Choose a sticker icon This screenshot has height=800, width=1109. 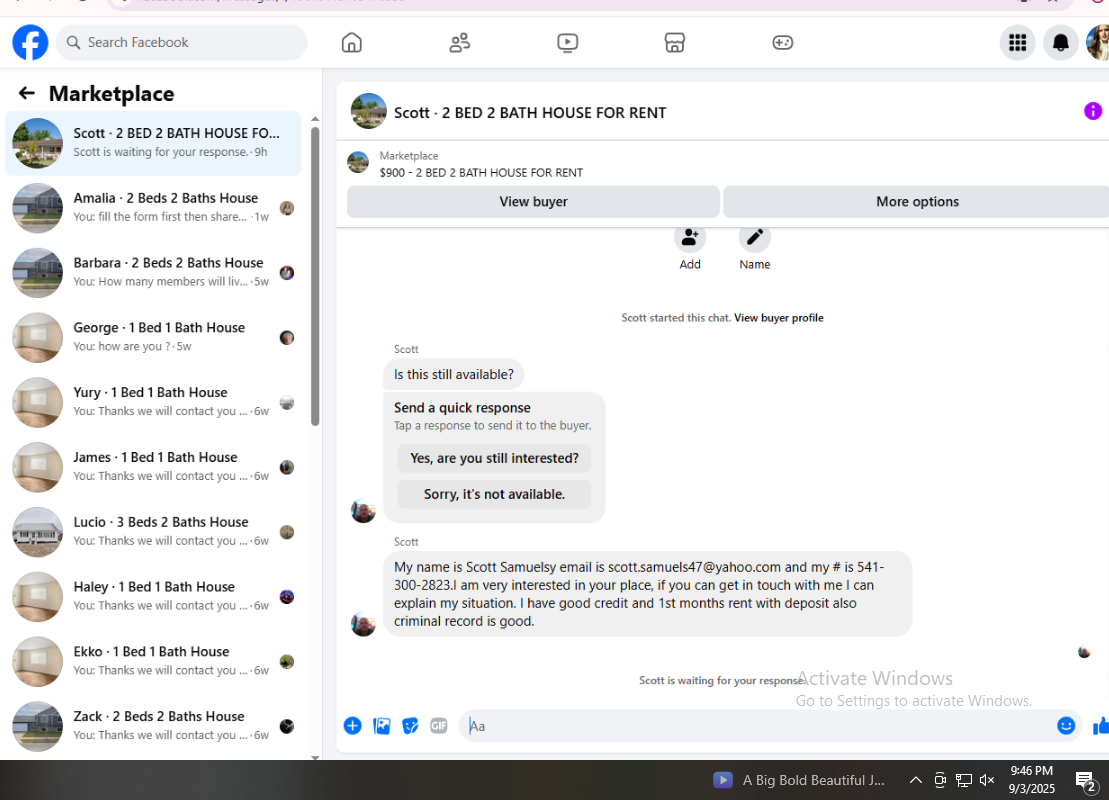coord(410,726)
